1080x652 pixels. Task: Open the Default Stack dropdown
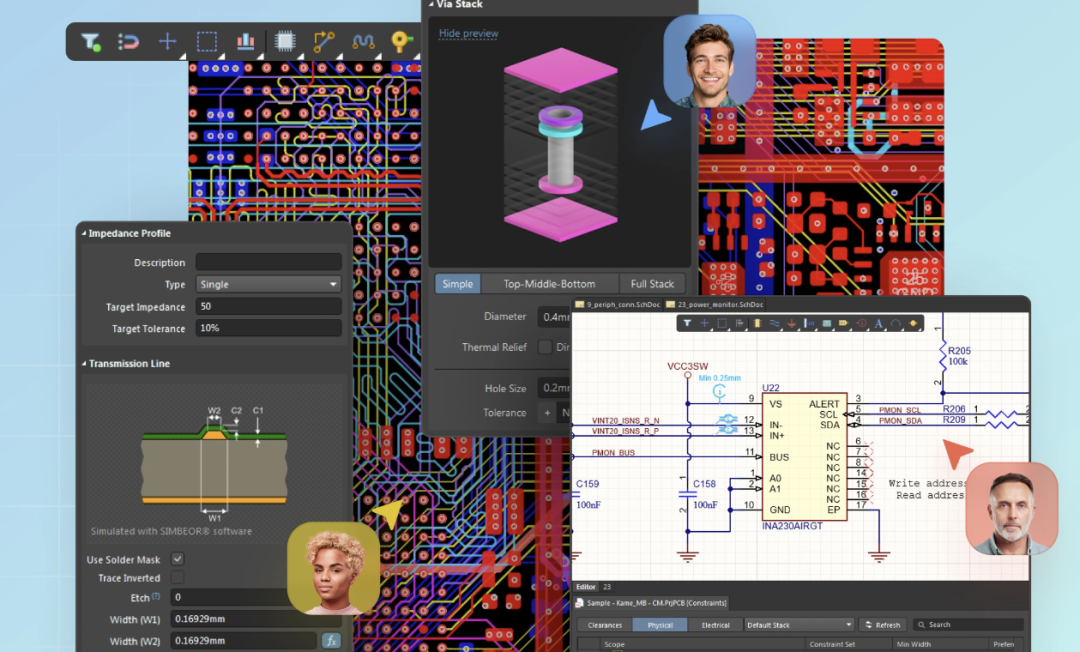pyautogui.click(x=799, y=625)
